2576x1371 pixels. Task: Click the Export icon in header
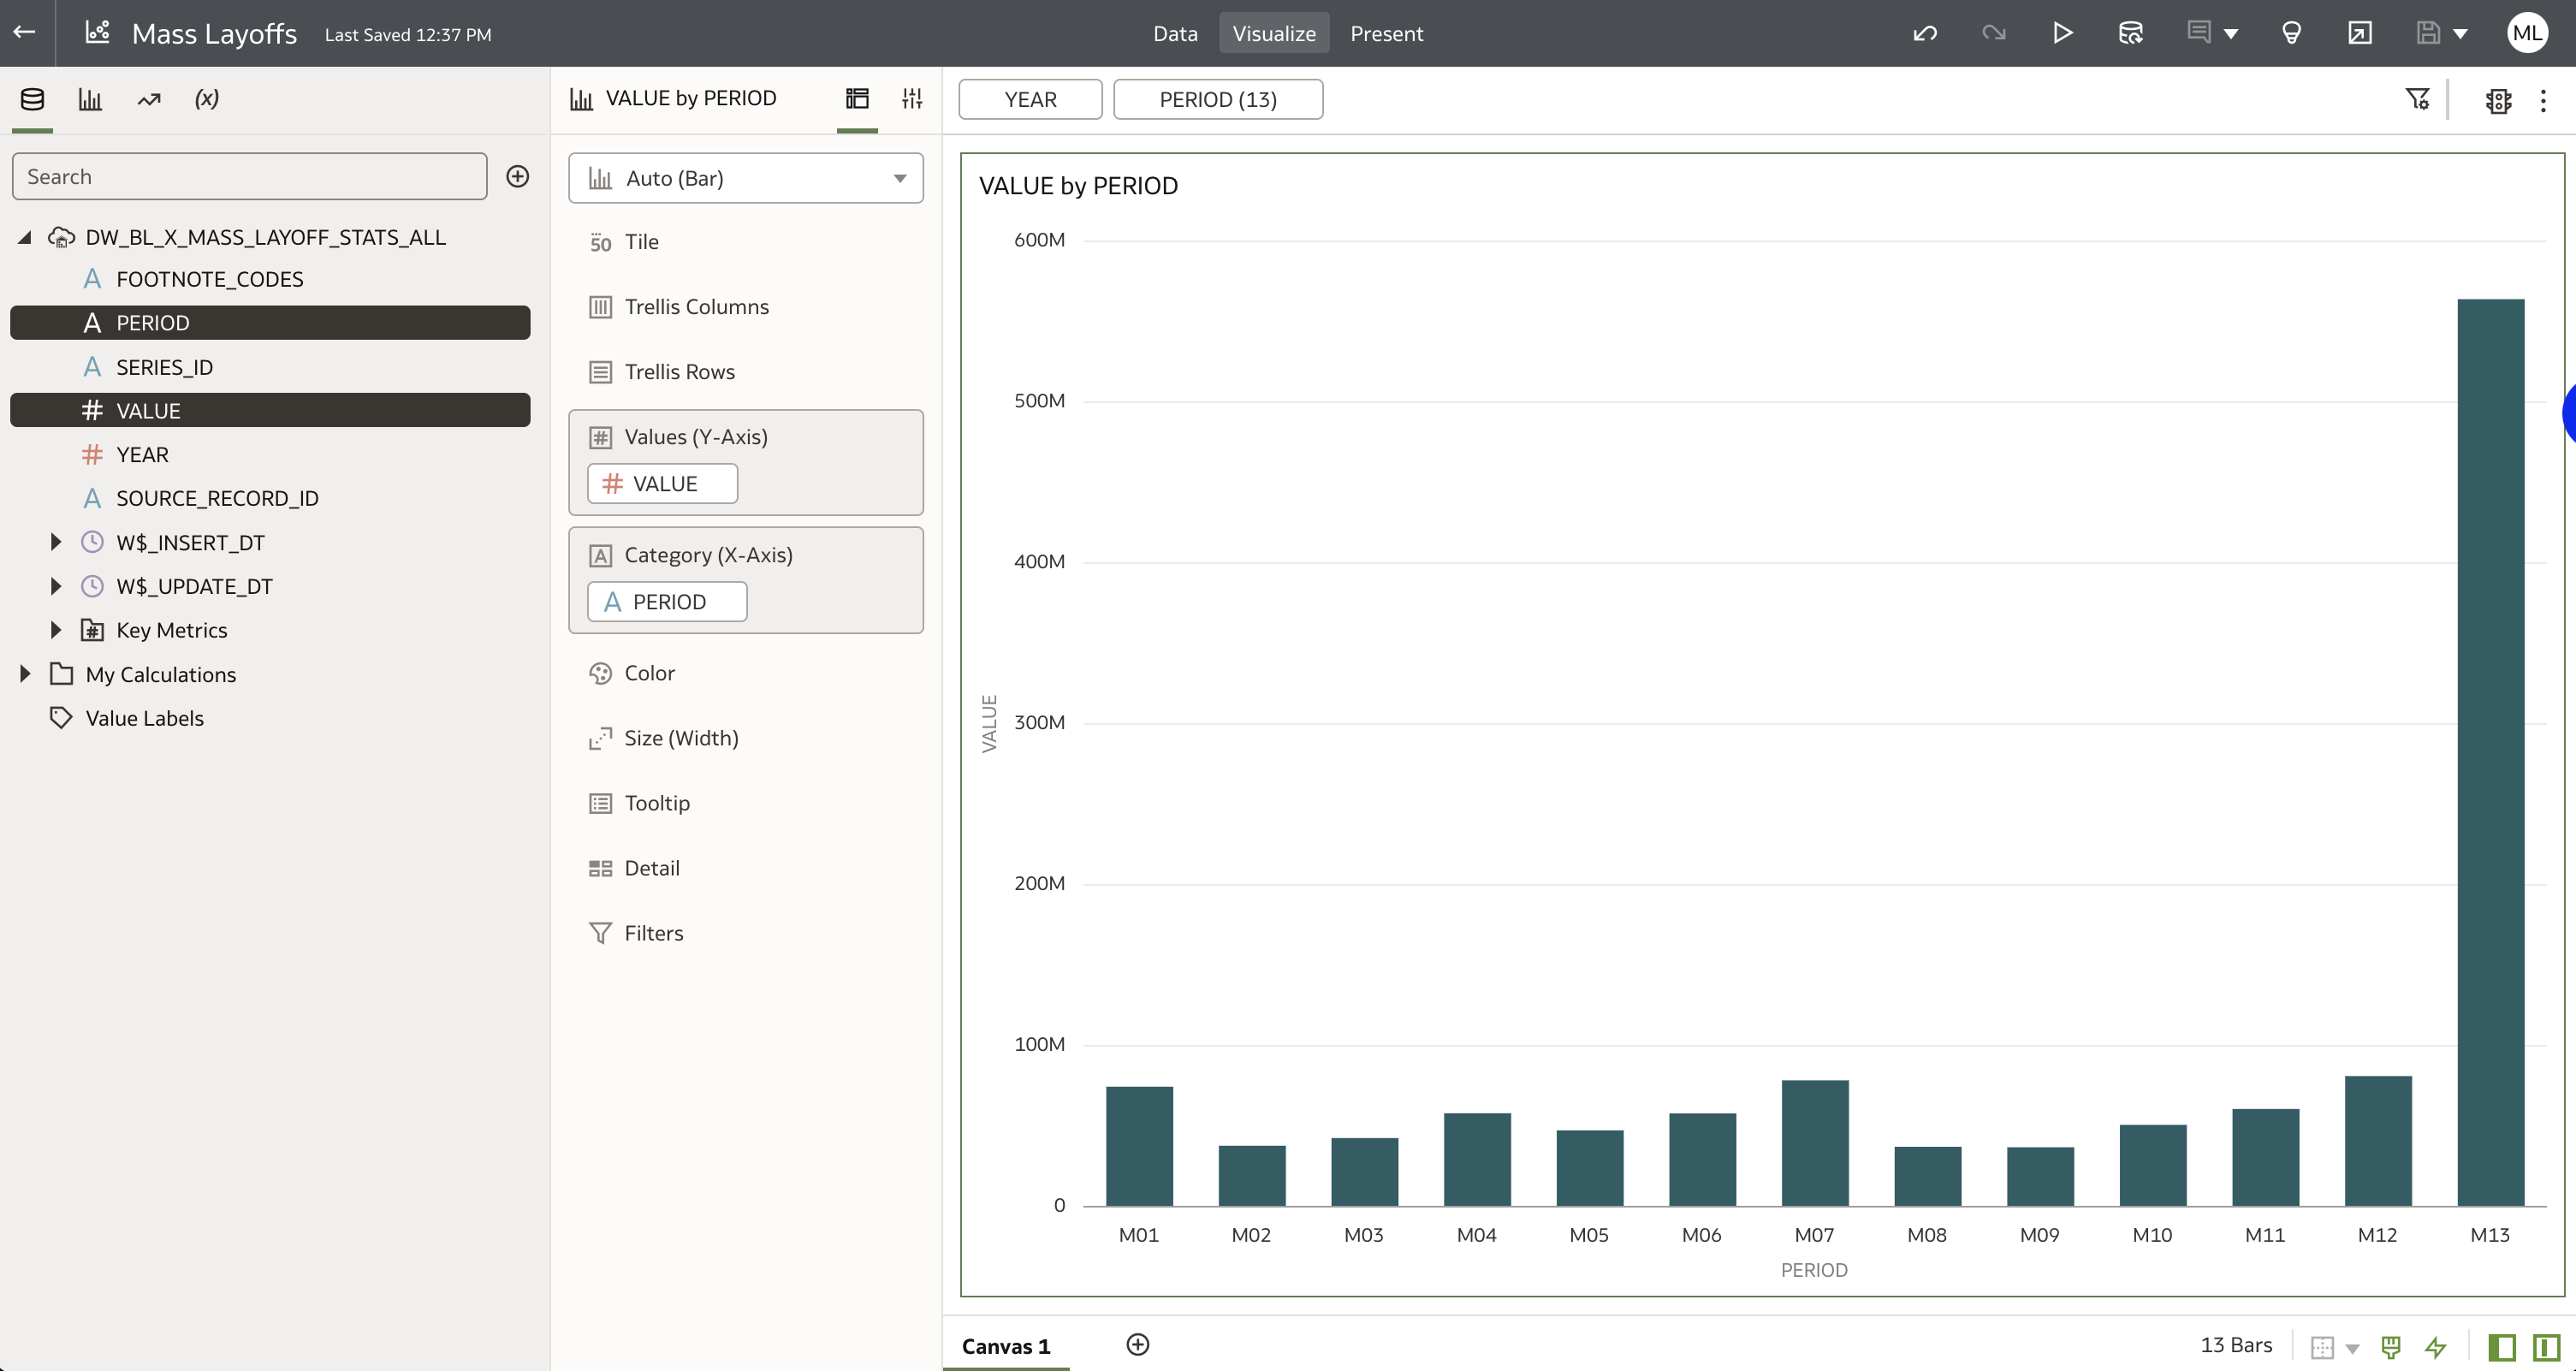tap(2359, 33)
